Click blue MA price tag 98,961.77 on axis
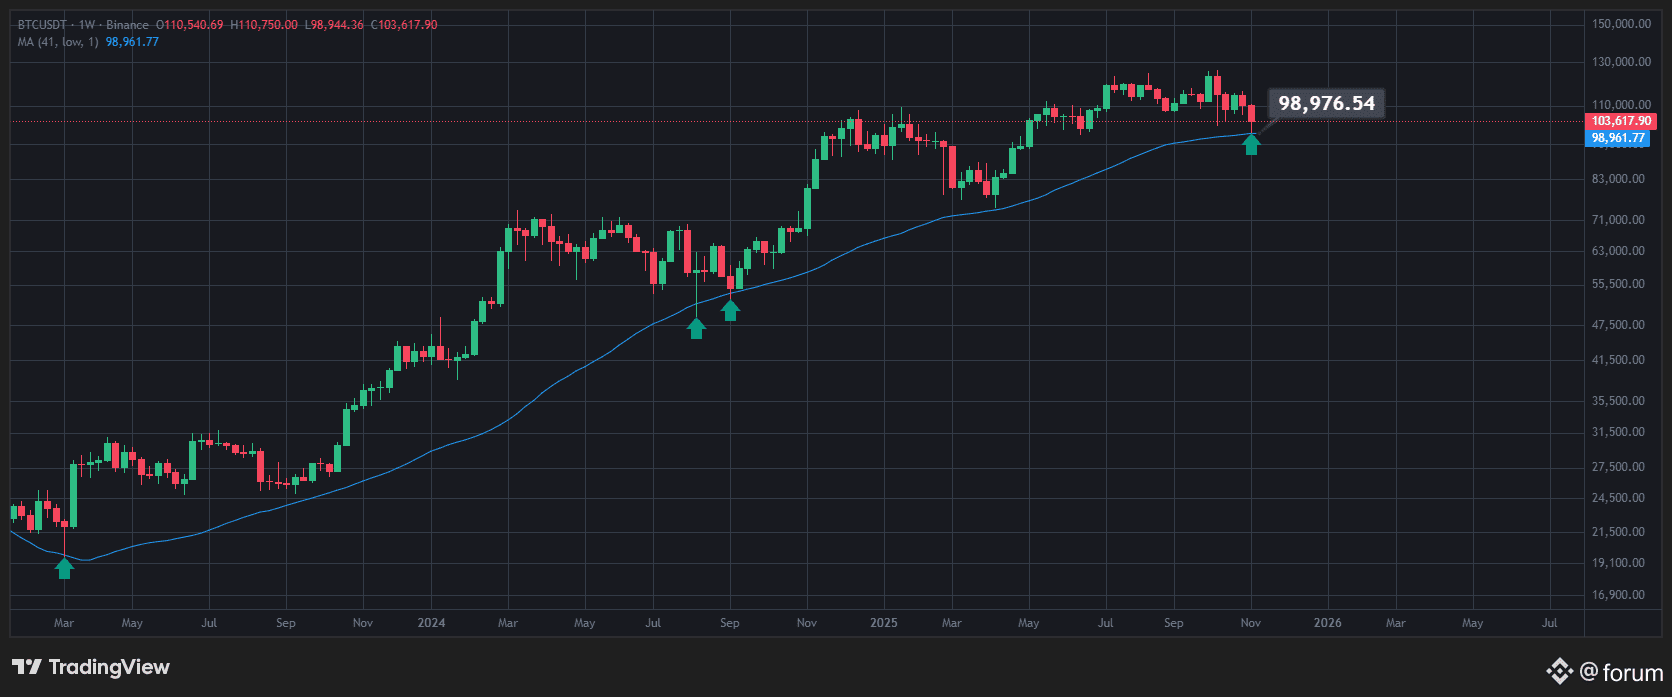 point(1617,138)
